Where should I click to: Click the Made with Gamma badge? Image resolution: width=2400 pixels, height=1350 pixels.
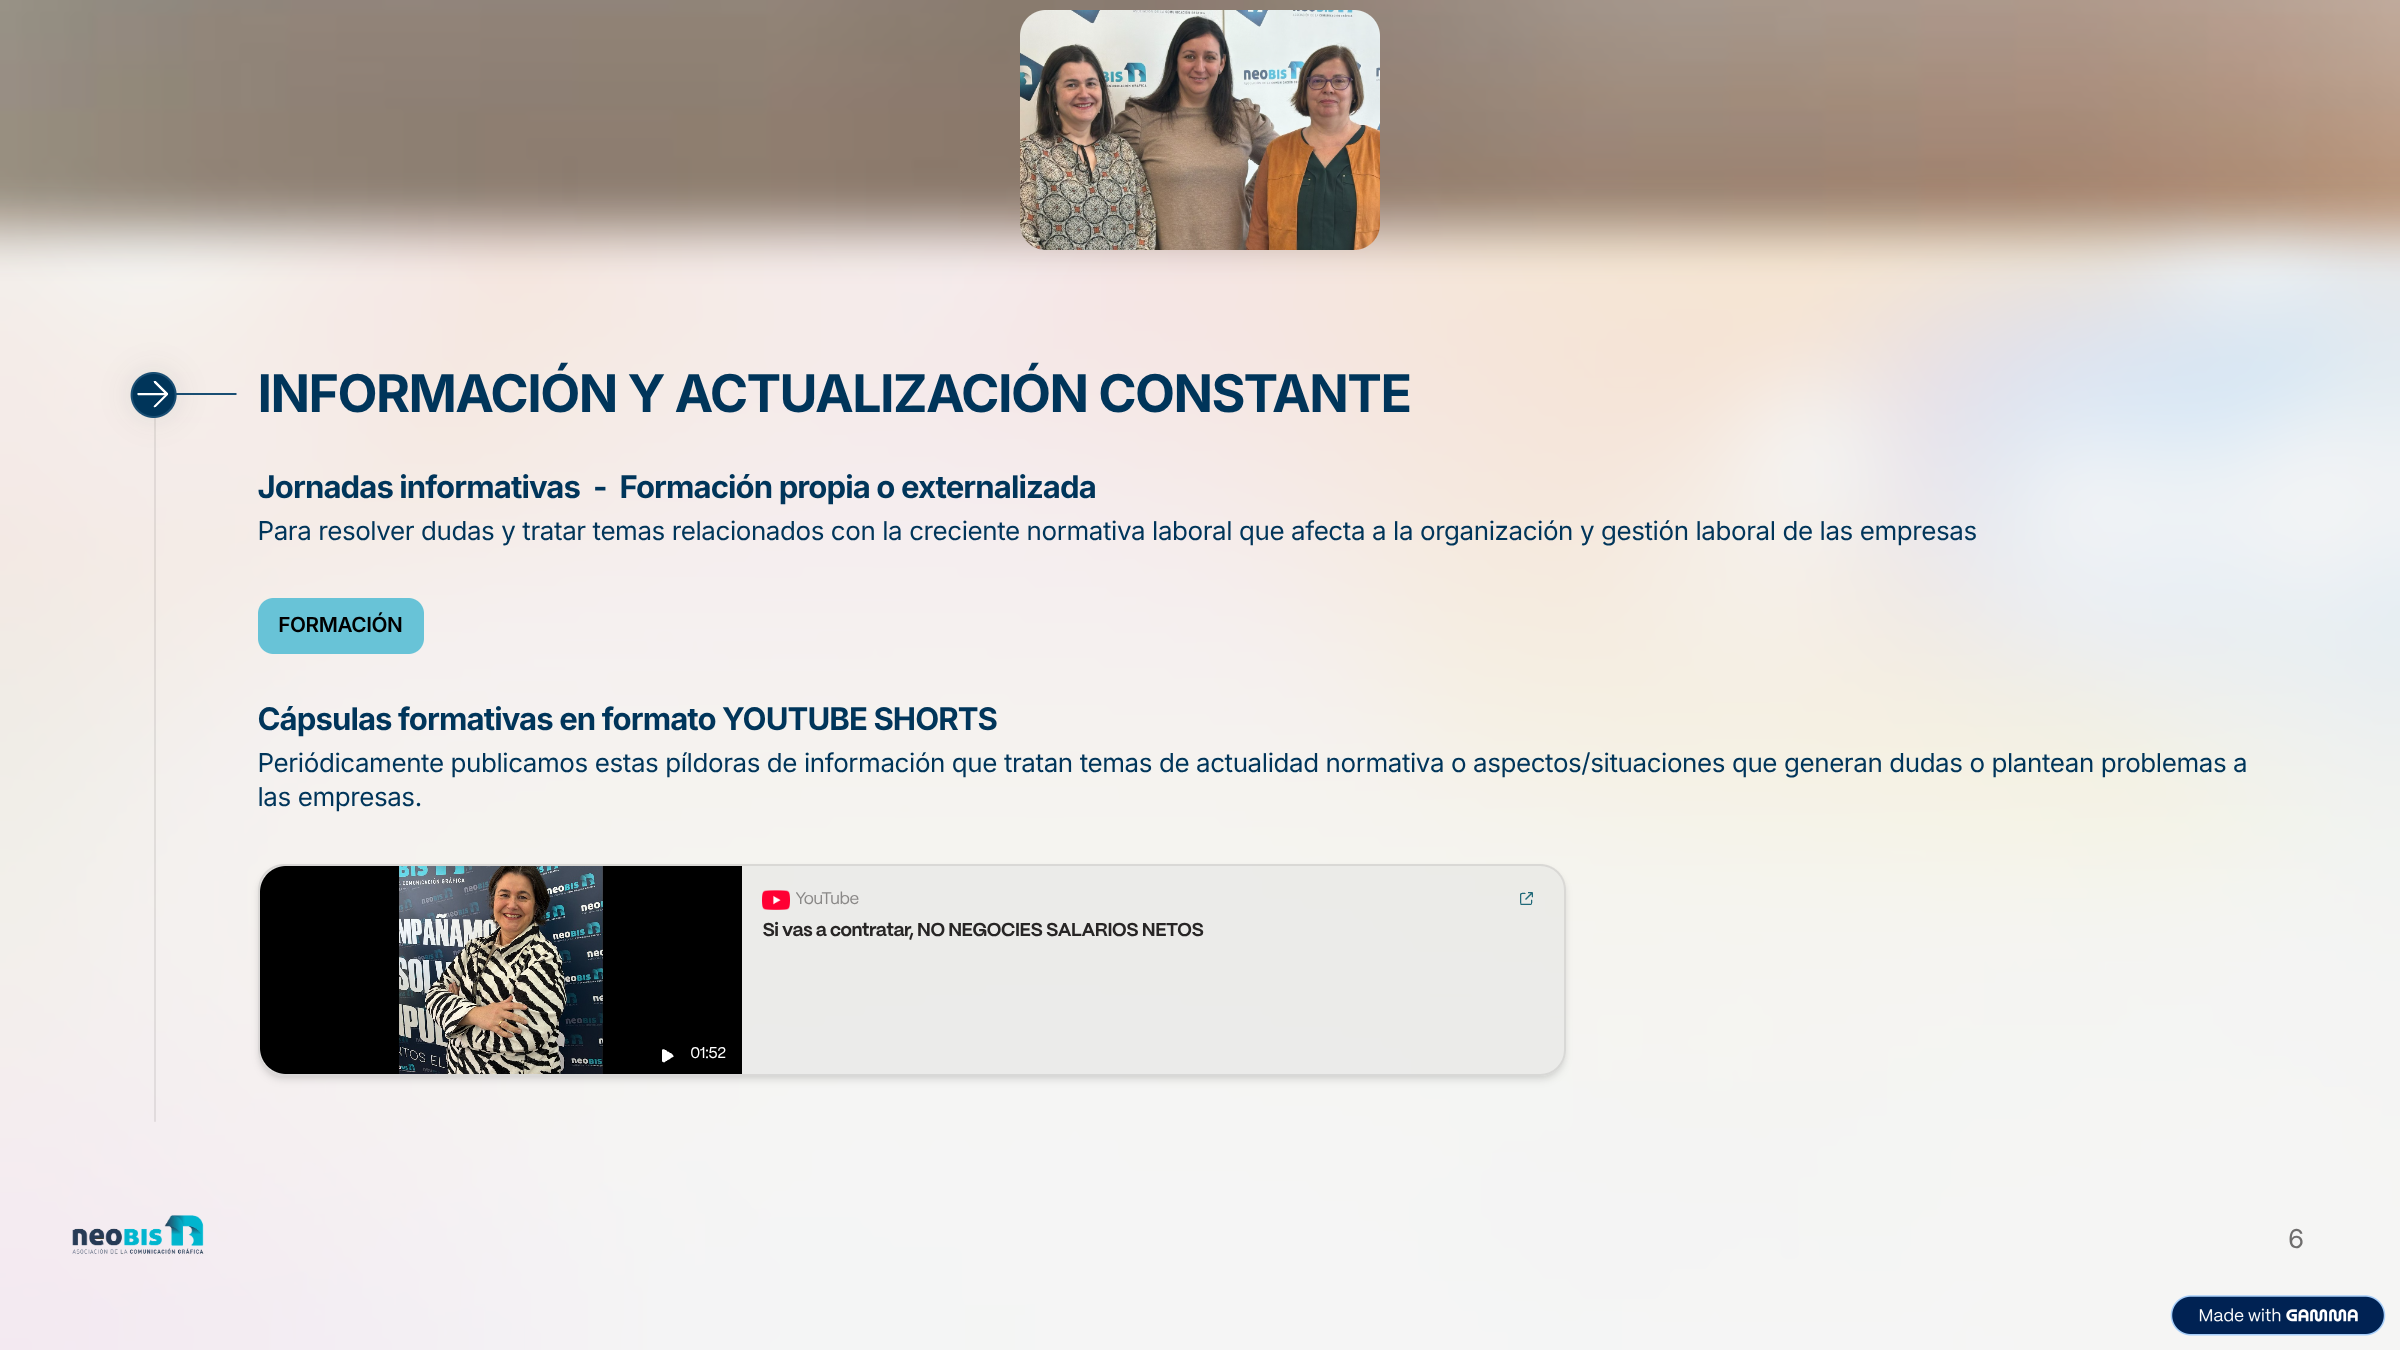click(2277, 1316)
